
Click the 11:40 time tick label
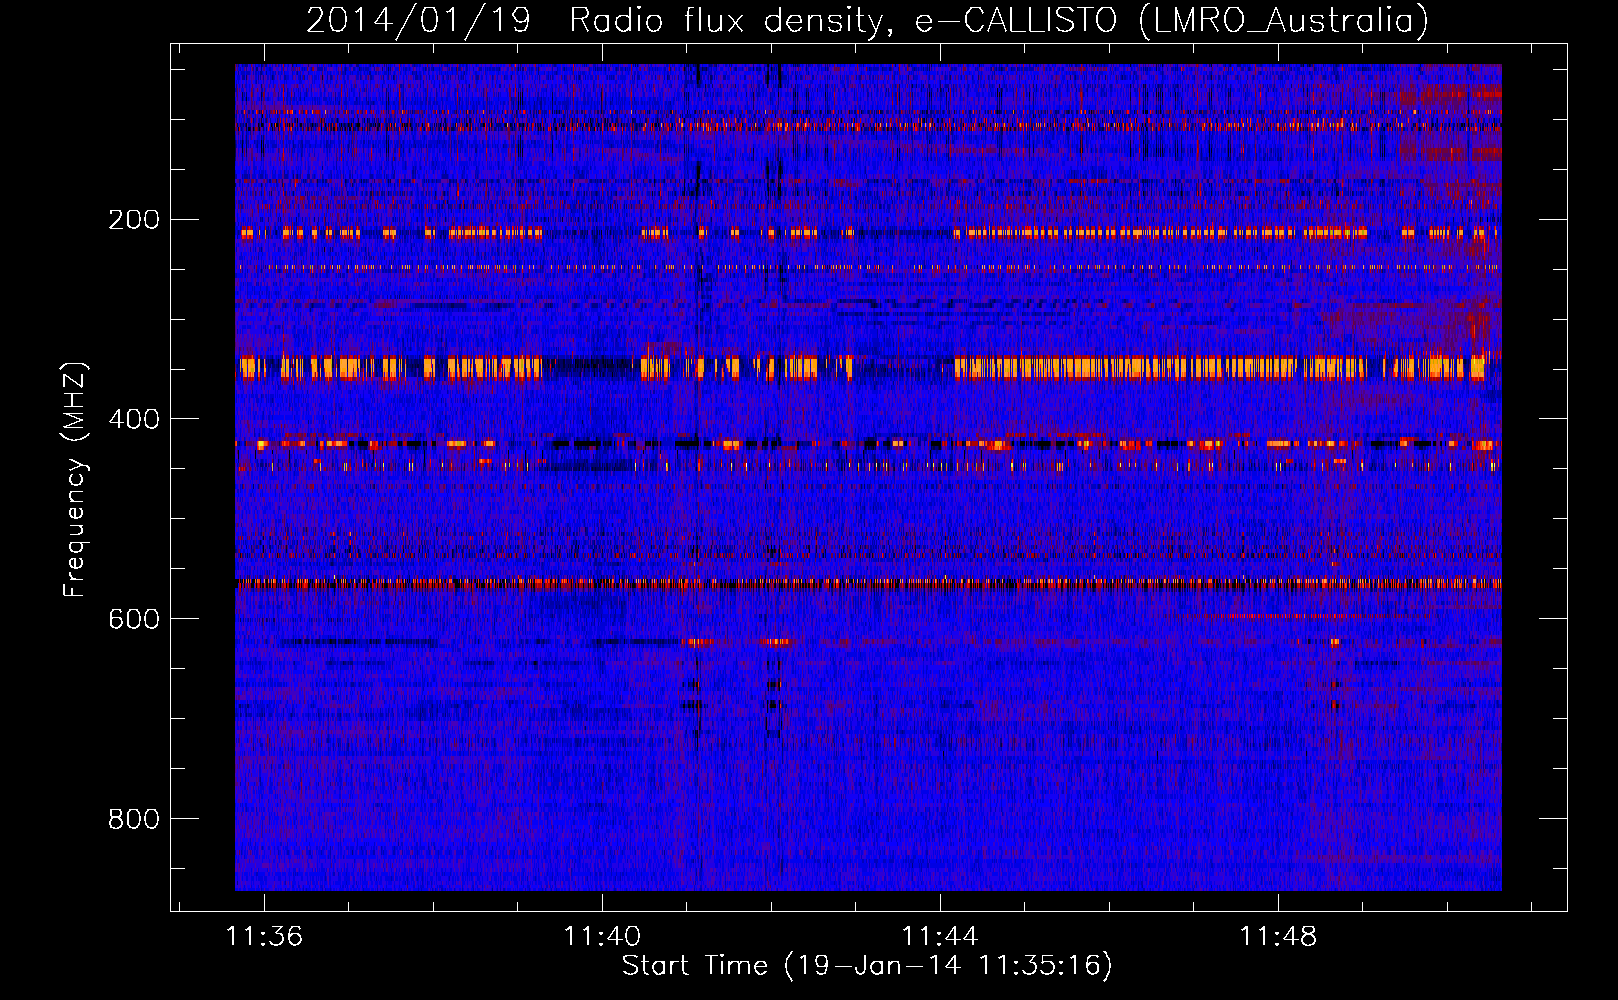602,937
